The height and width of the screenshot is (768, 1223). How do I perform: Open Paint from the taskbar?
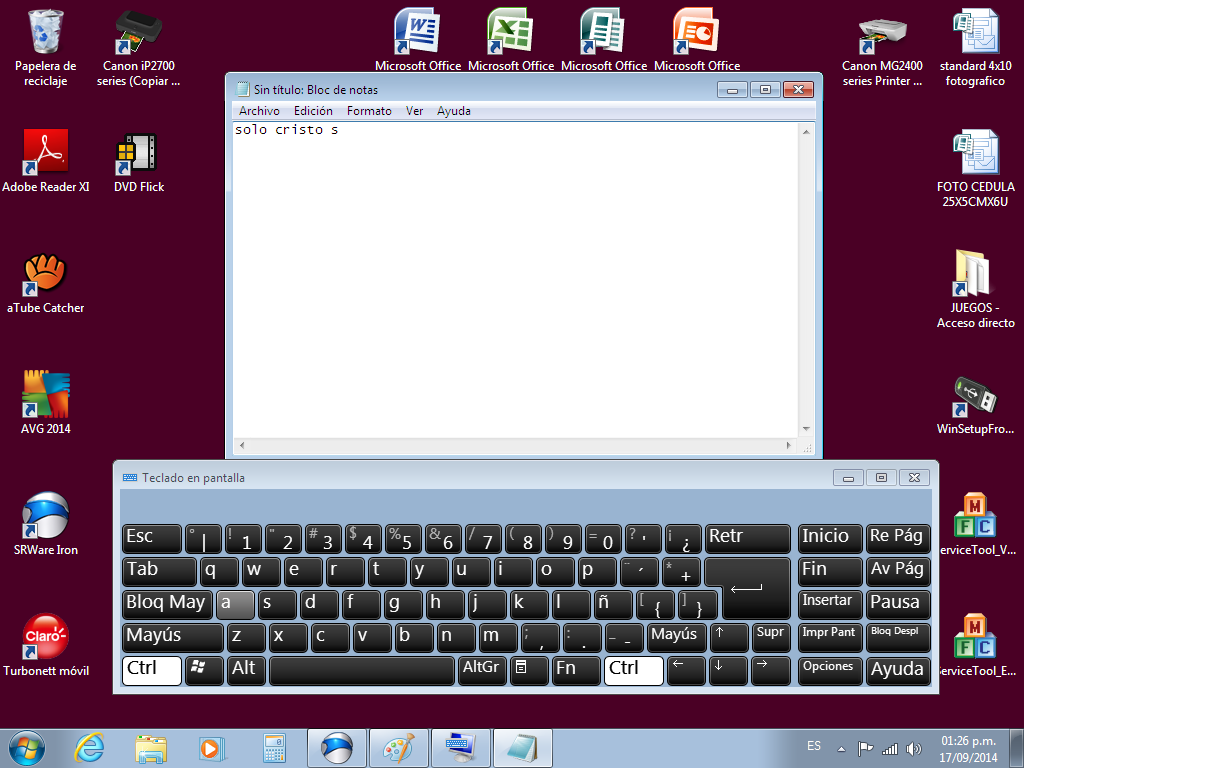click(x=398, y=748)
